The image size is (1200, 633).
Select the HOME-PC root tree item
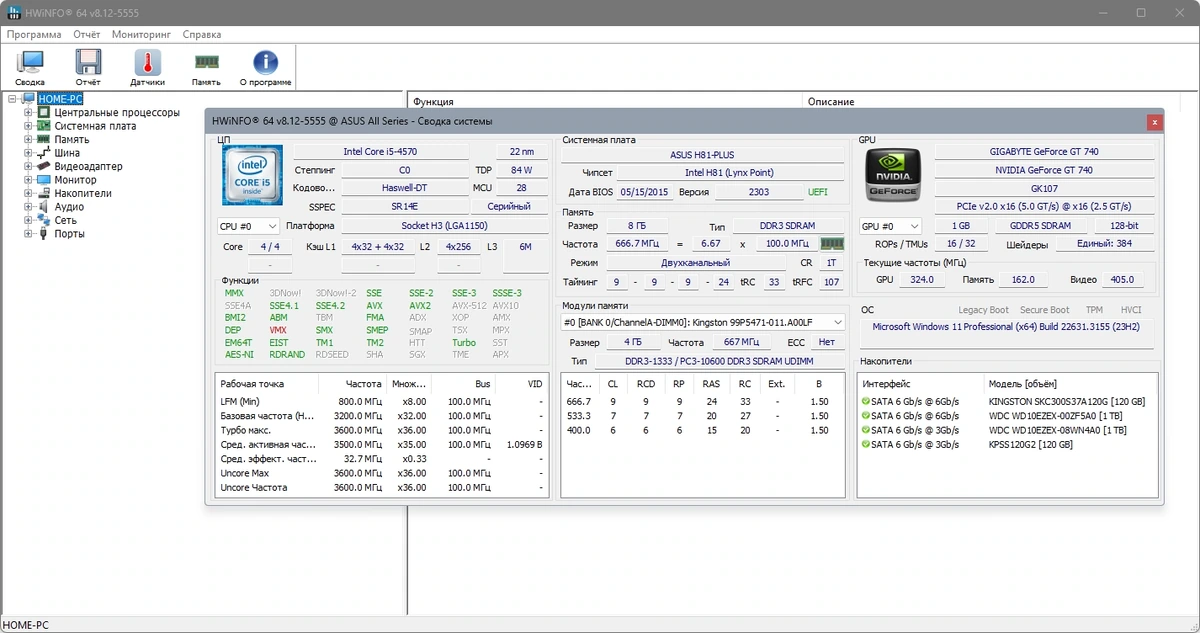(60, 99)
